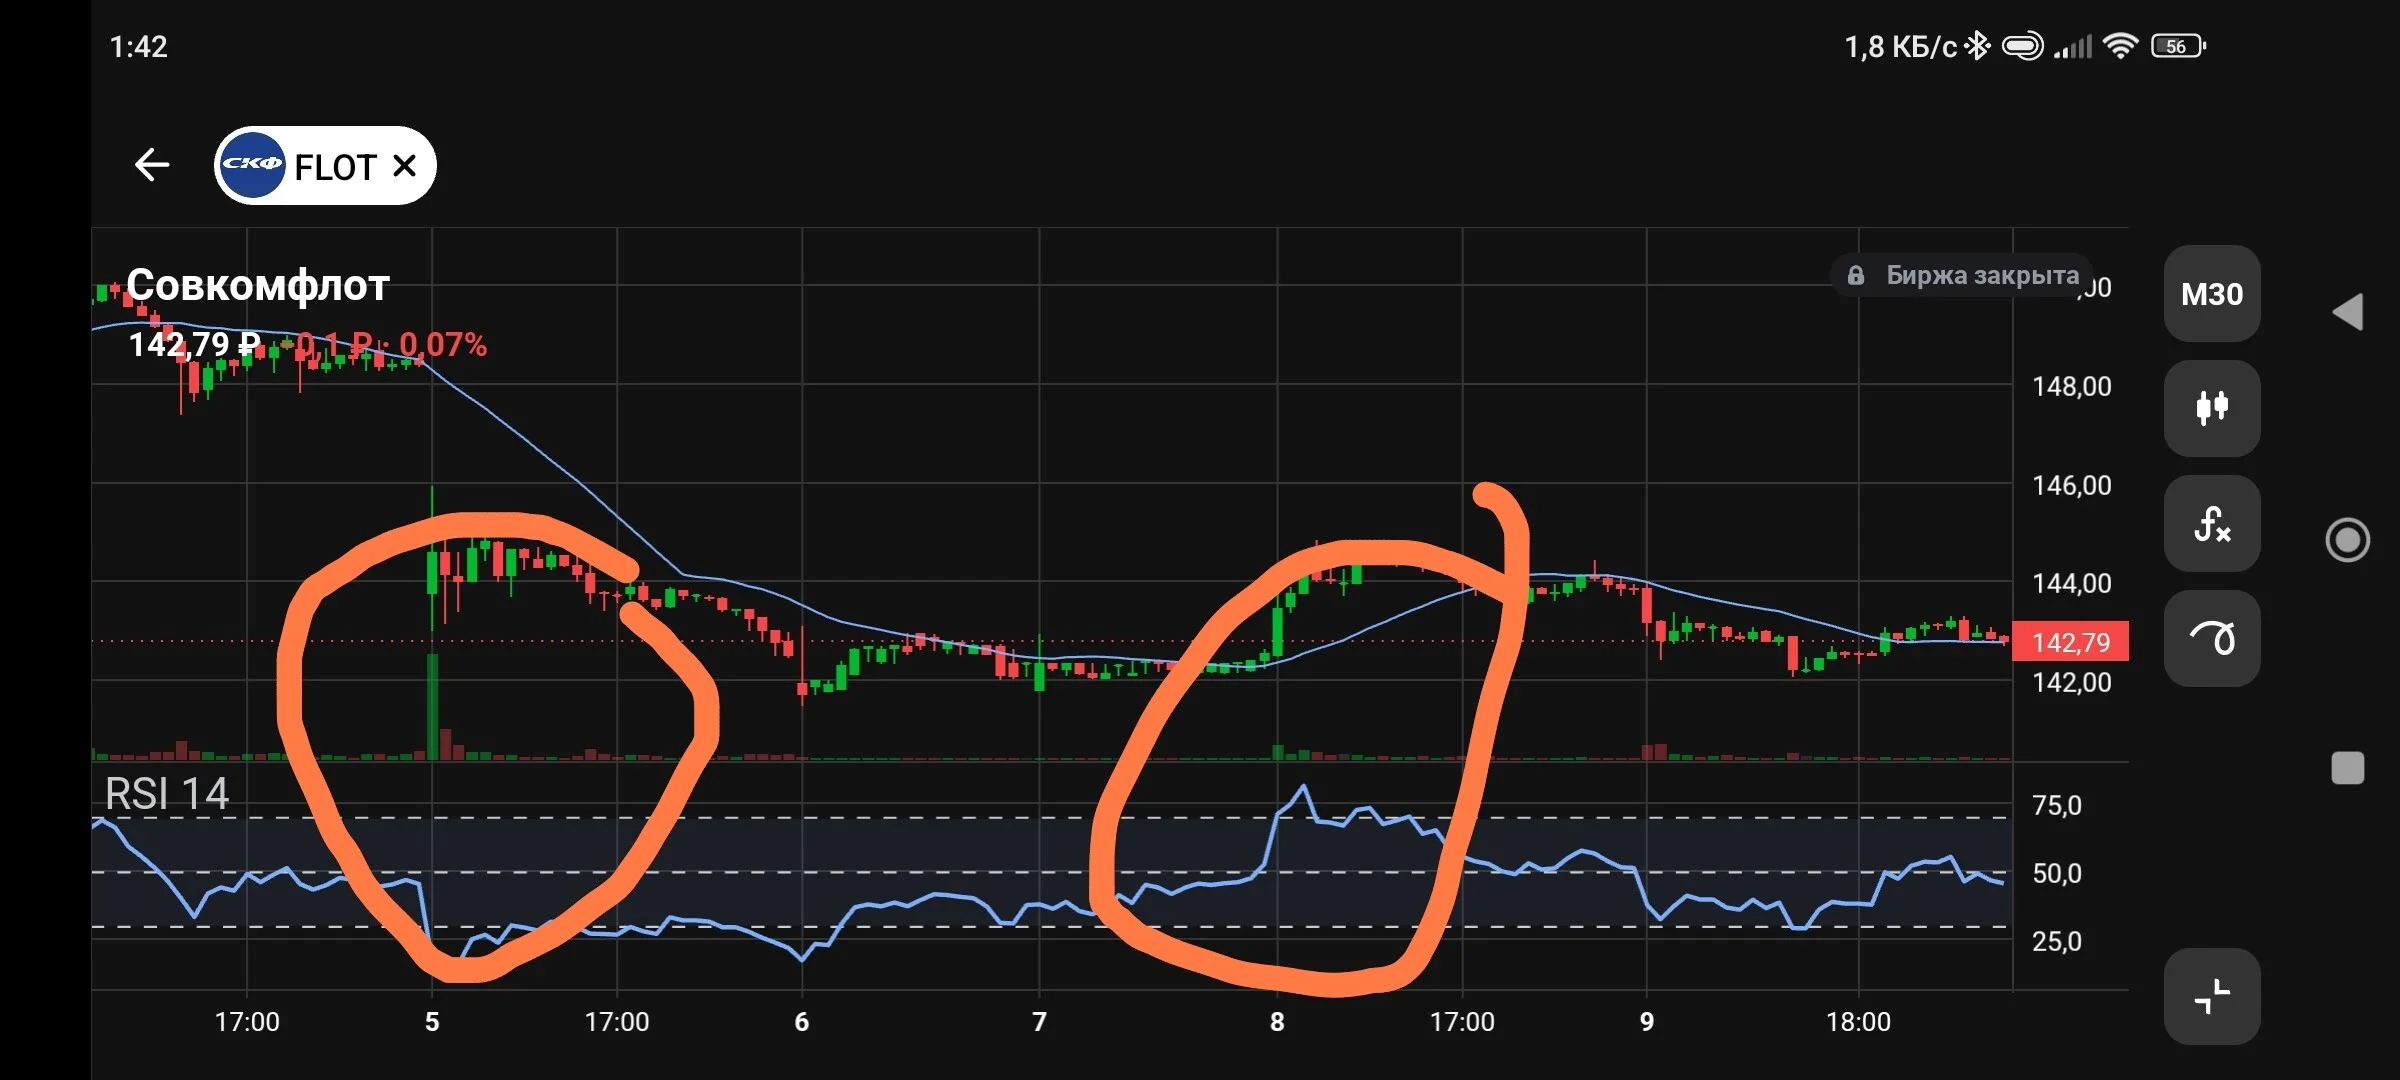Tap the 146,00 price axis label

tap(2072, 486)
